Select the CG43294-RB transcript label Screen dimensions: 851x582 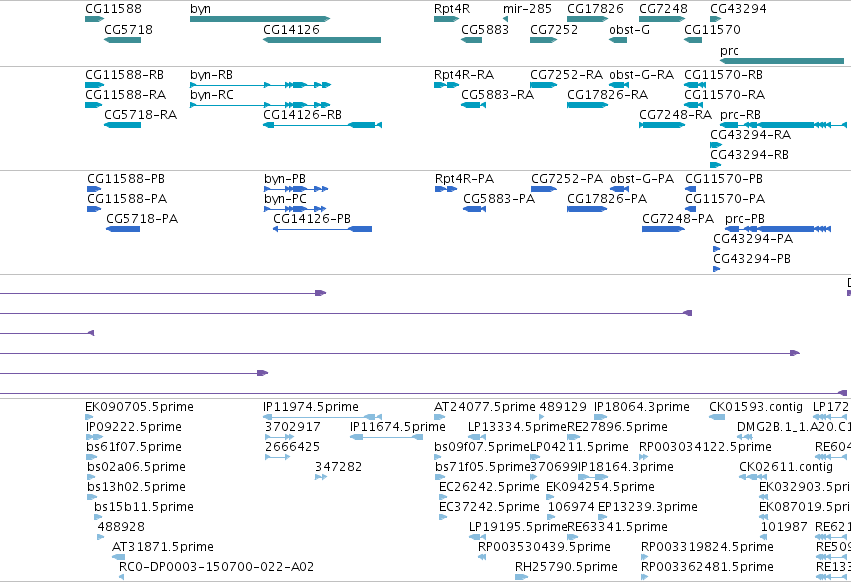point(749,155)
